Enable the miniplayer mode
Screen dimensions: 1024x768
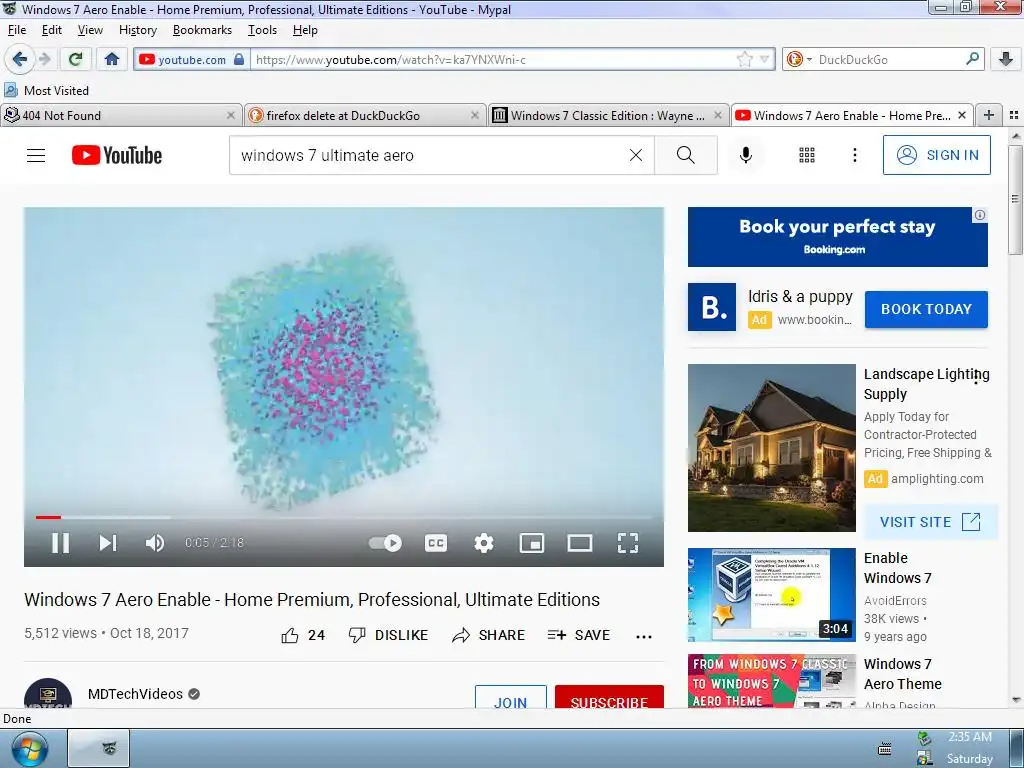click(532, 543)
